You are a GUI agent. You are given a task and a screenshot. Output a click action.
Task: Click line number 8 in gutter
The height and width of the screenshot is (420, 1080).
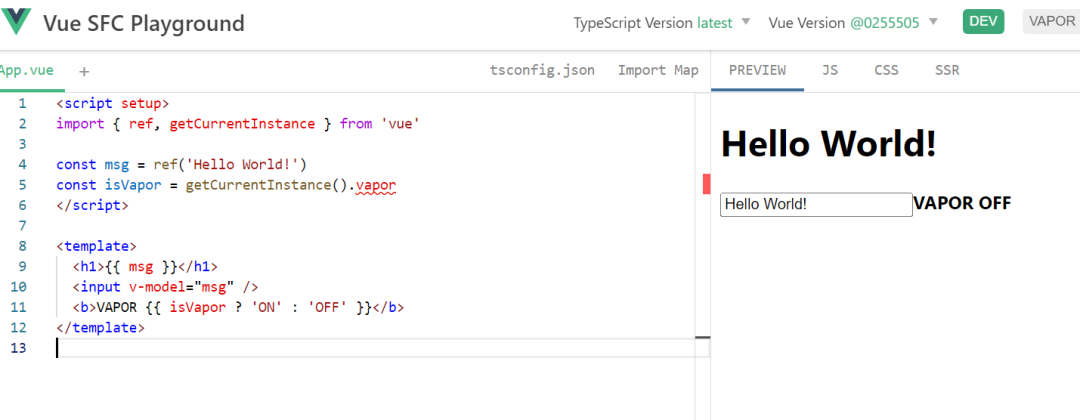pos(22,246)
